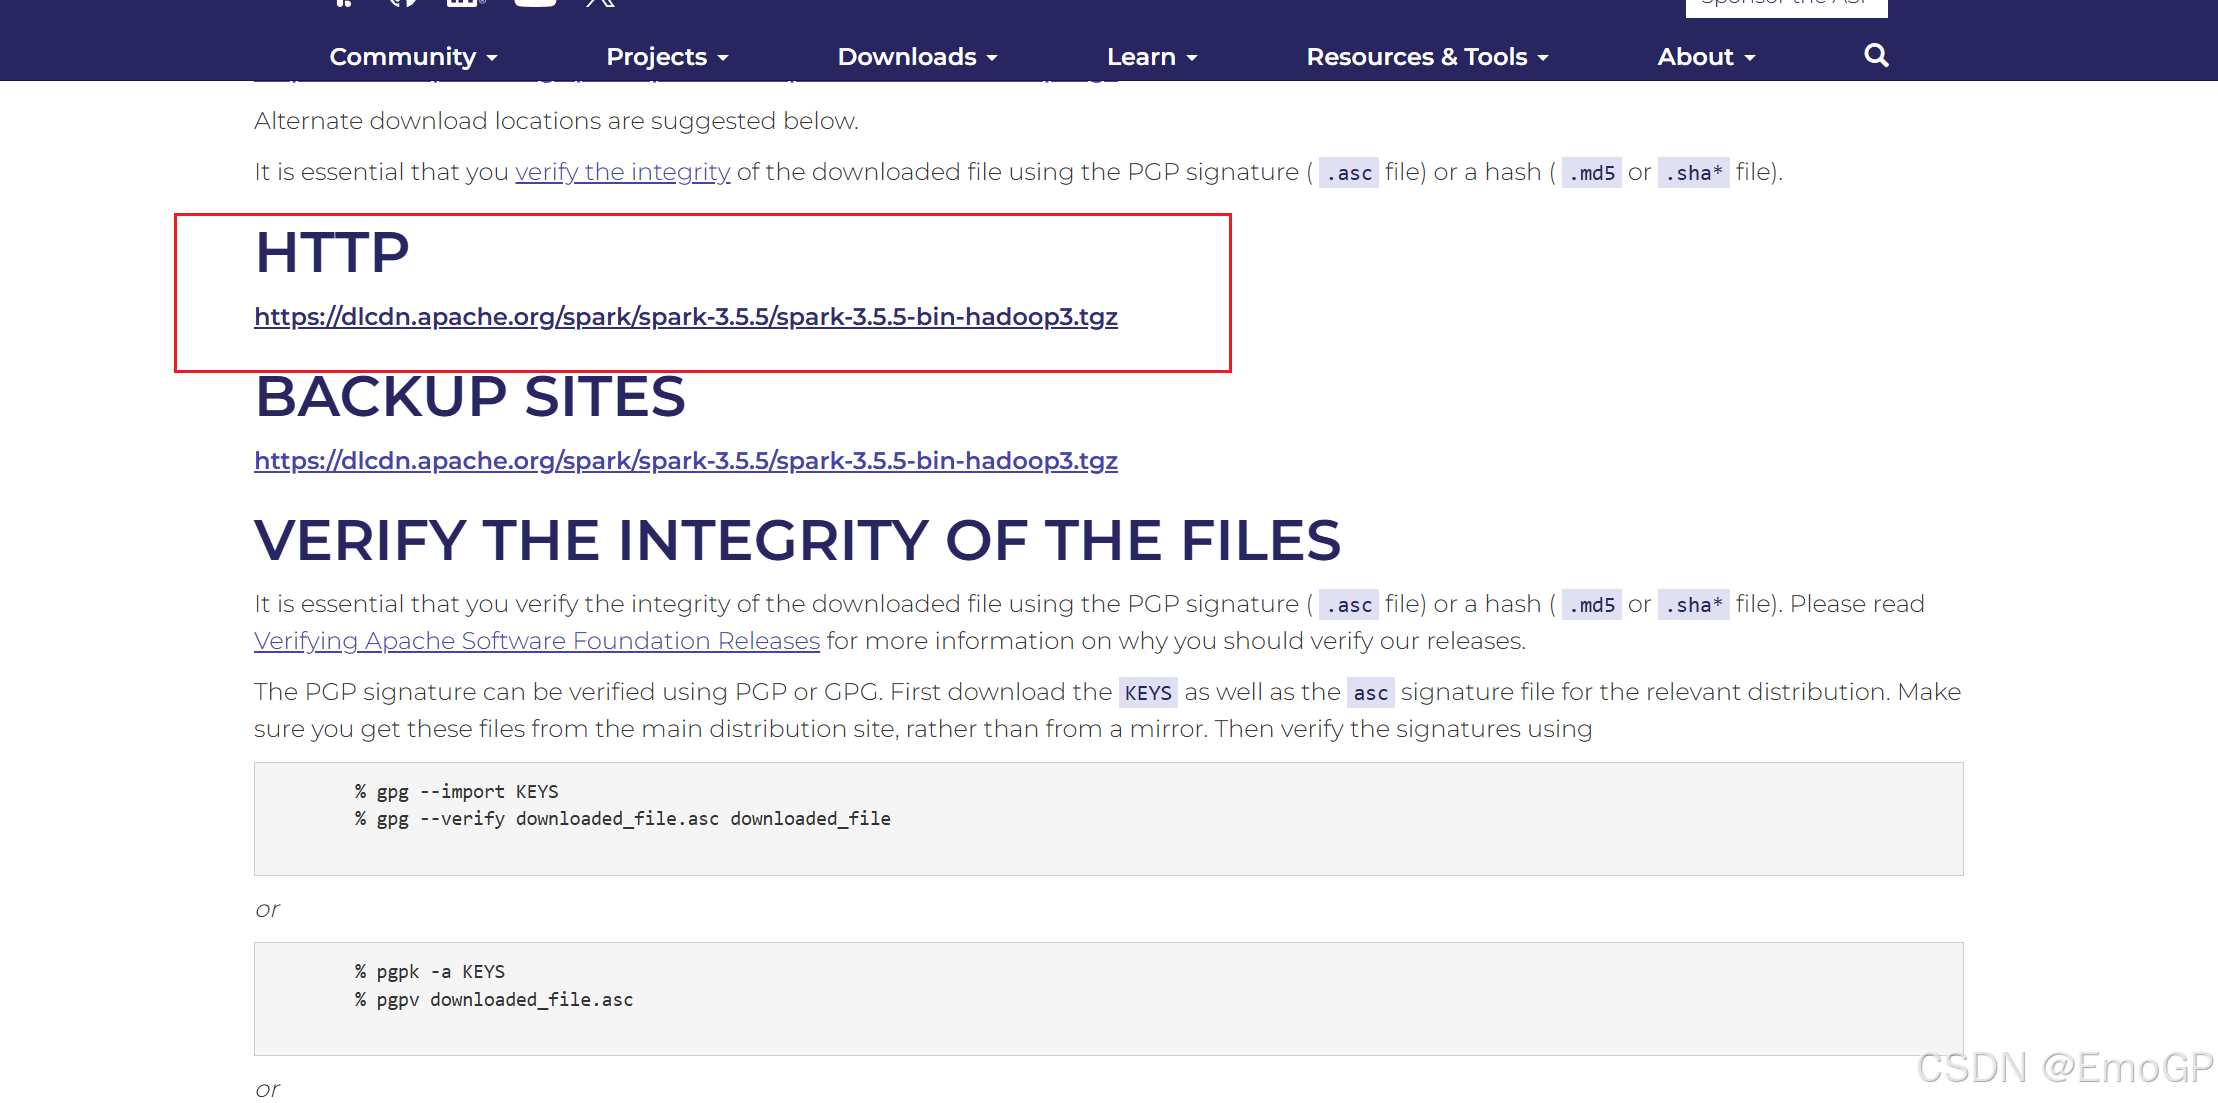Expand the Projects dropdown menu
The width and height of the screenshot is (2218, 1103).
667,57
